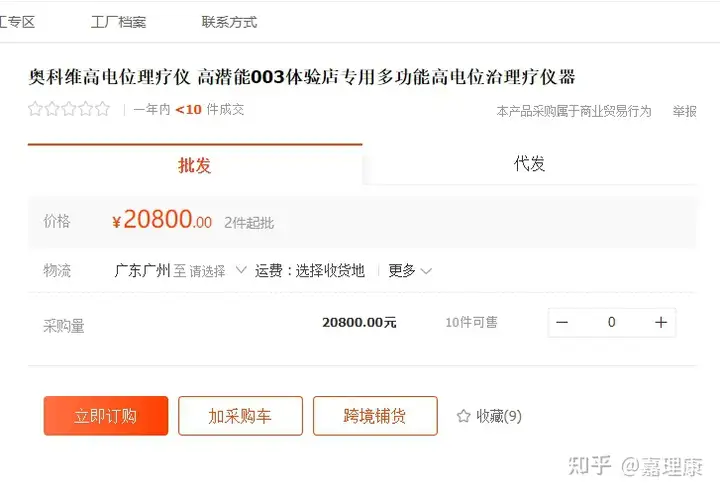Switch to the 代发 tab

tap(529, 163)
